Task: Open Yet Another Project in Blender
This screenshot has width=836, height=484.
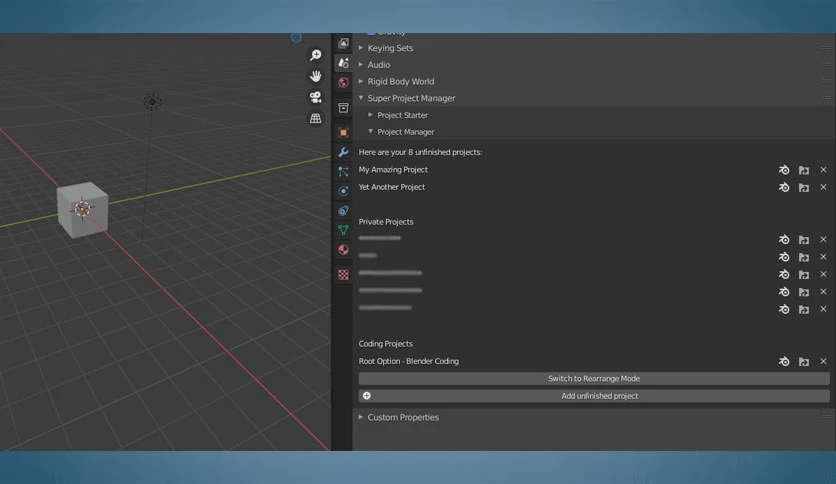Action: 784,187
